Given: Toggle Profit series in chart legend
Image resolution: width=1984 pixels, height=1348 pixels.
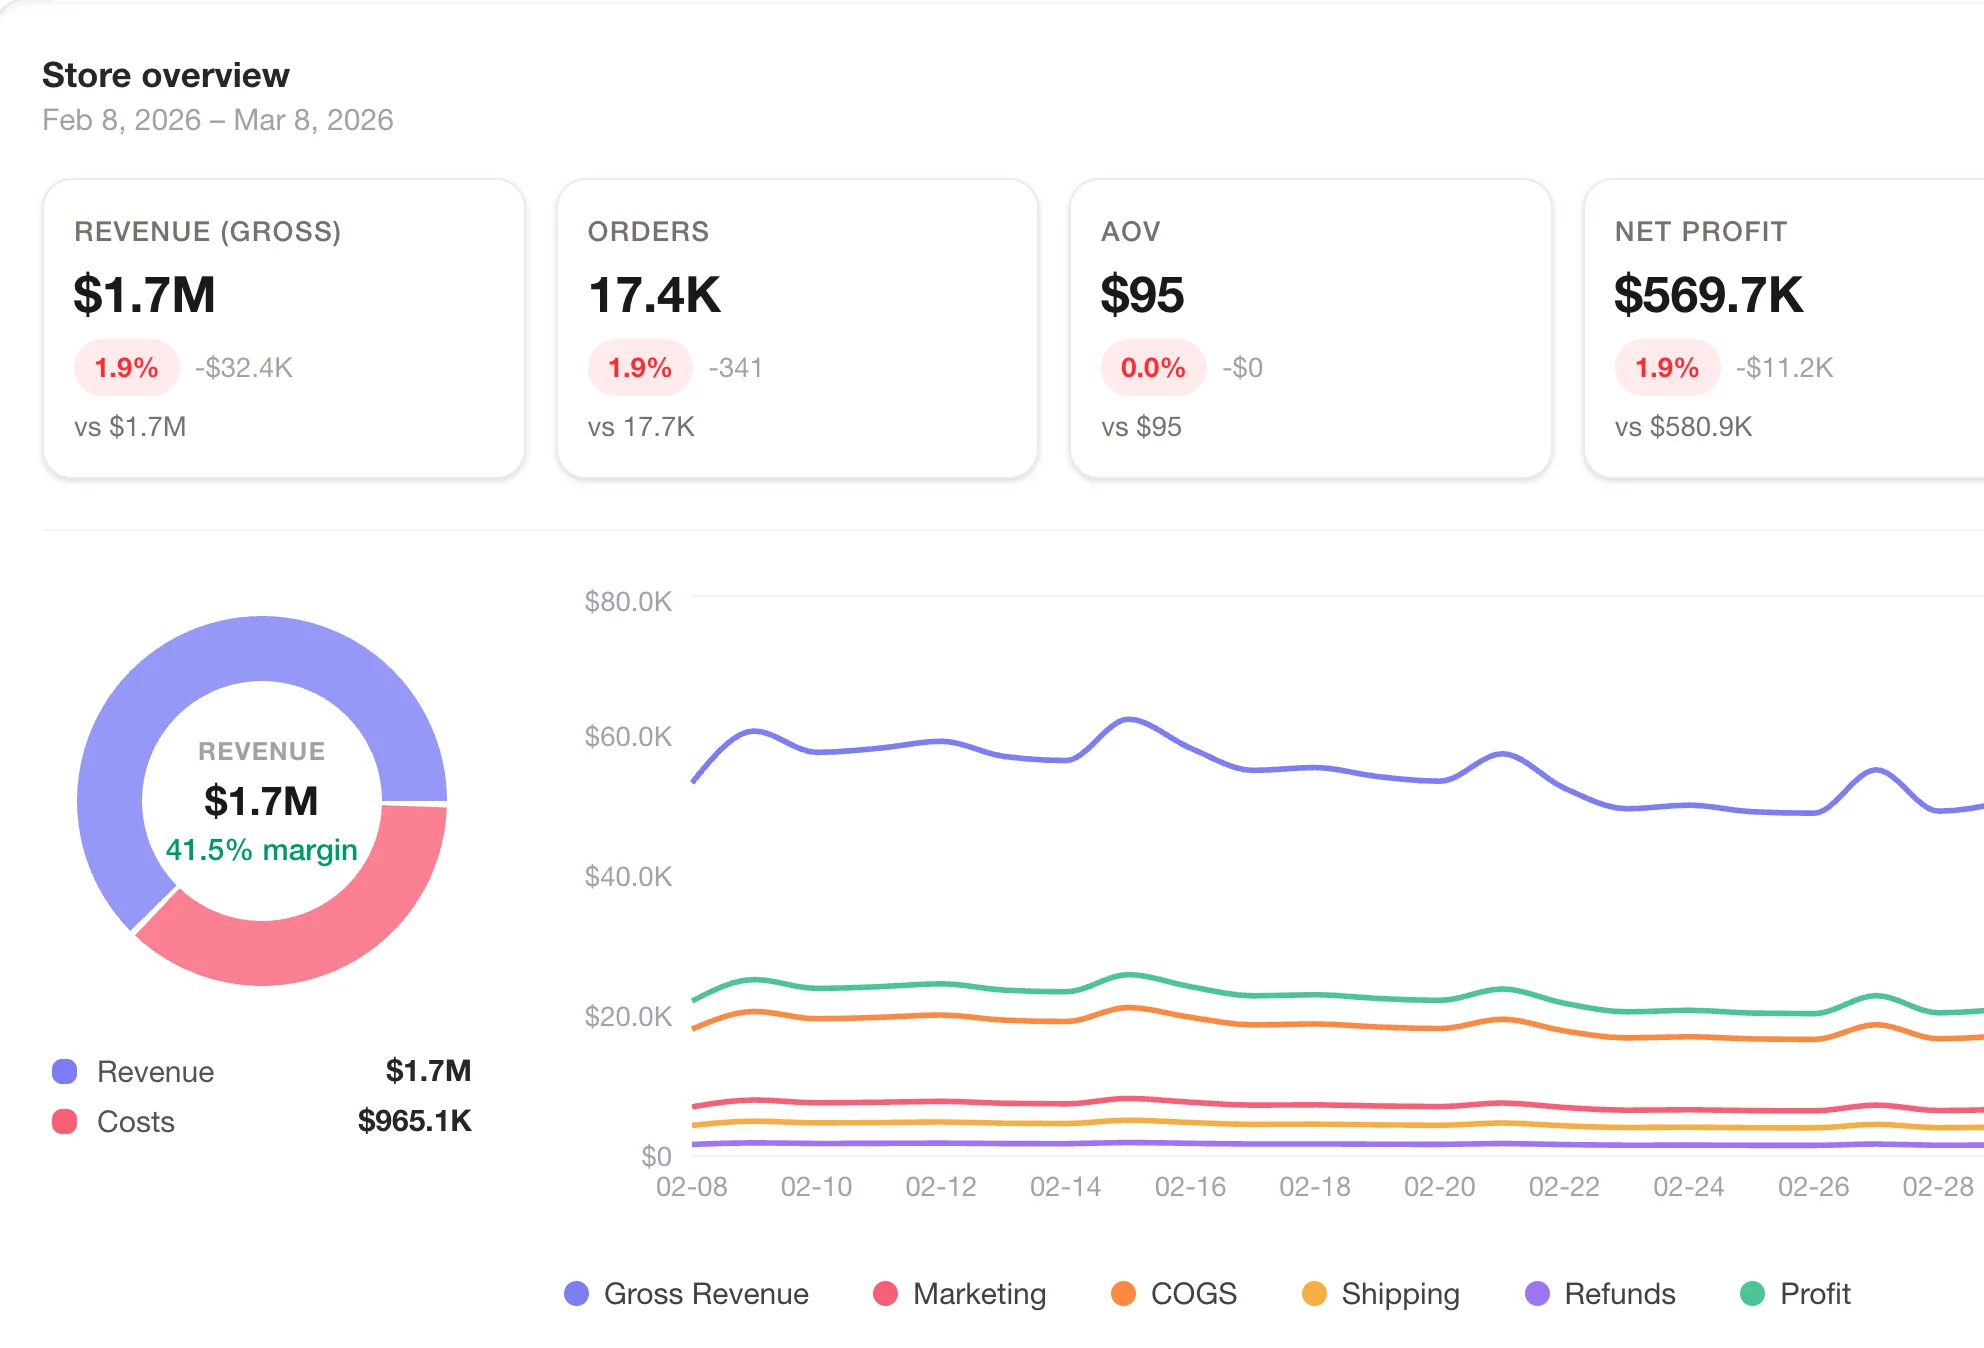Looking at the screenshot, I should click(1795, 1294).
